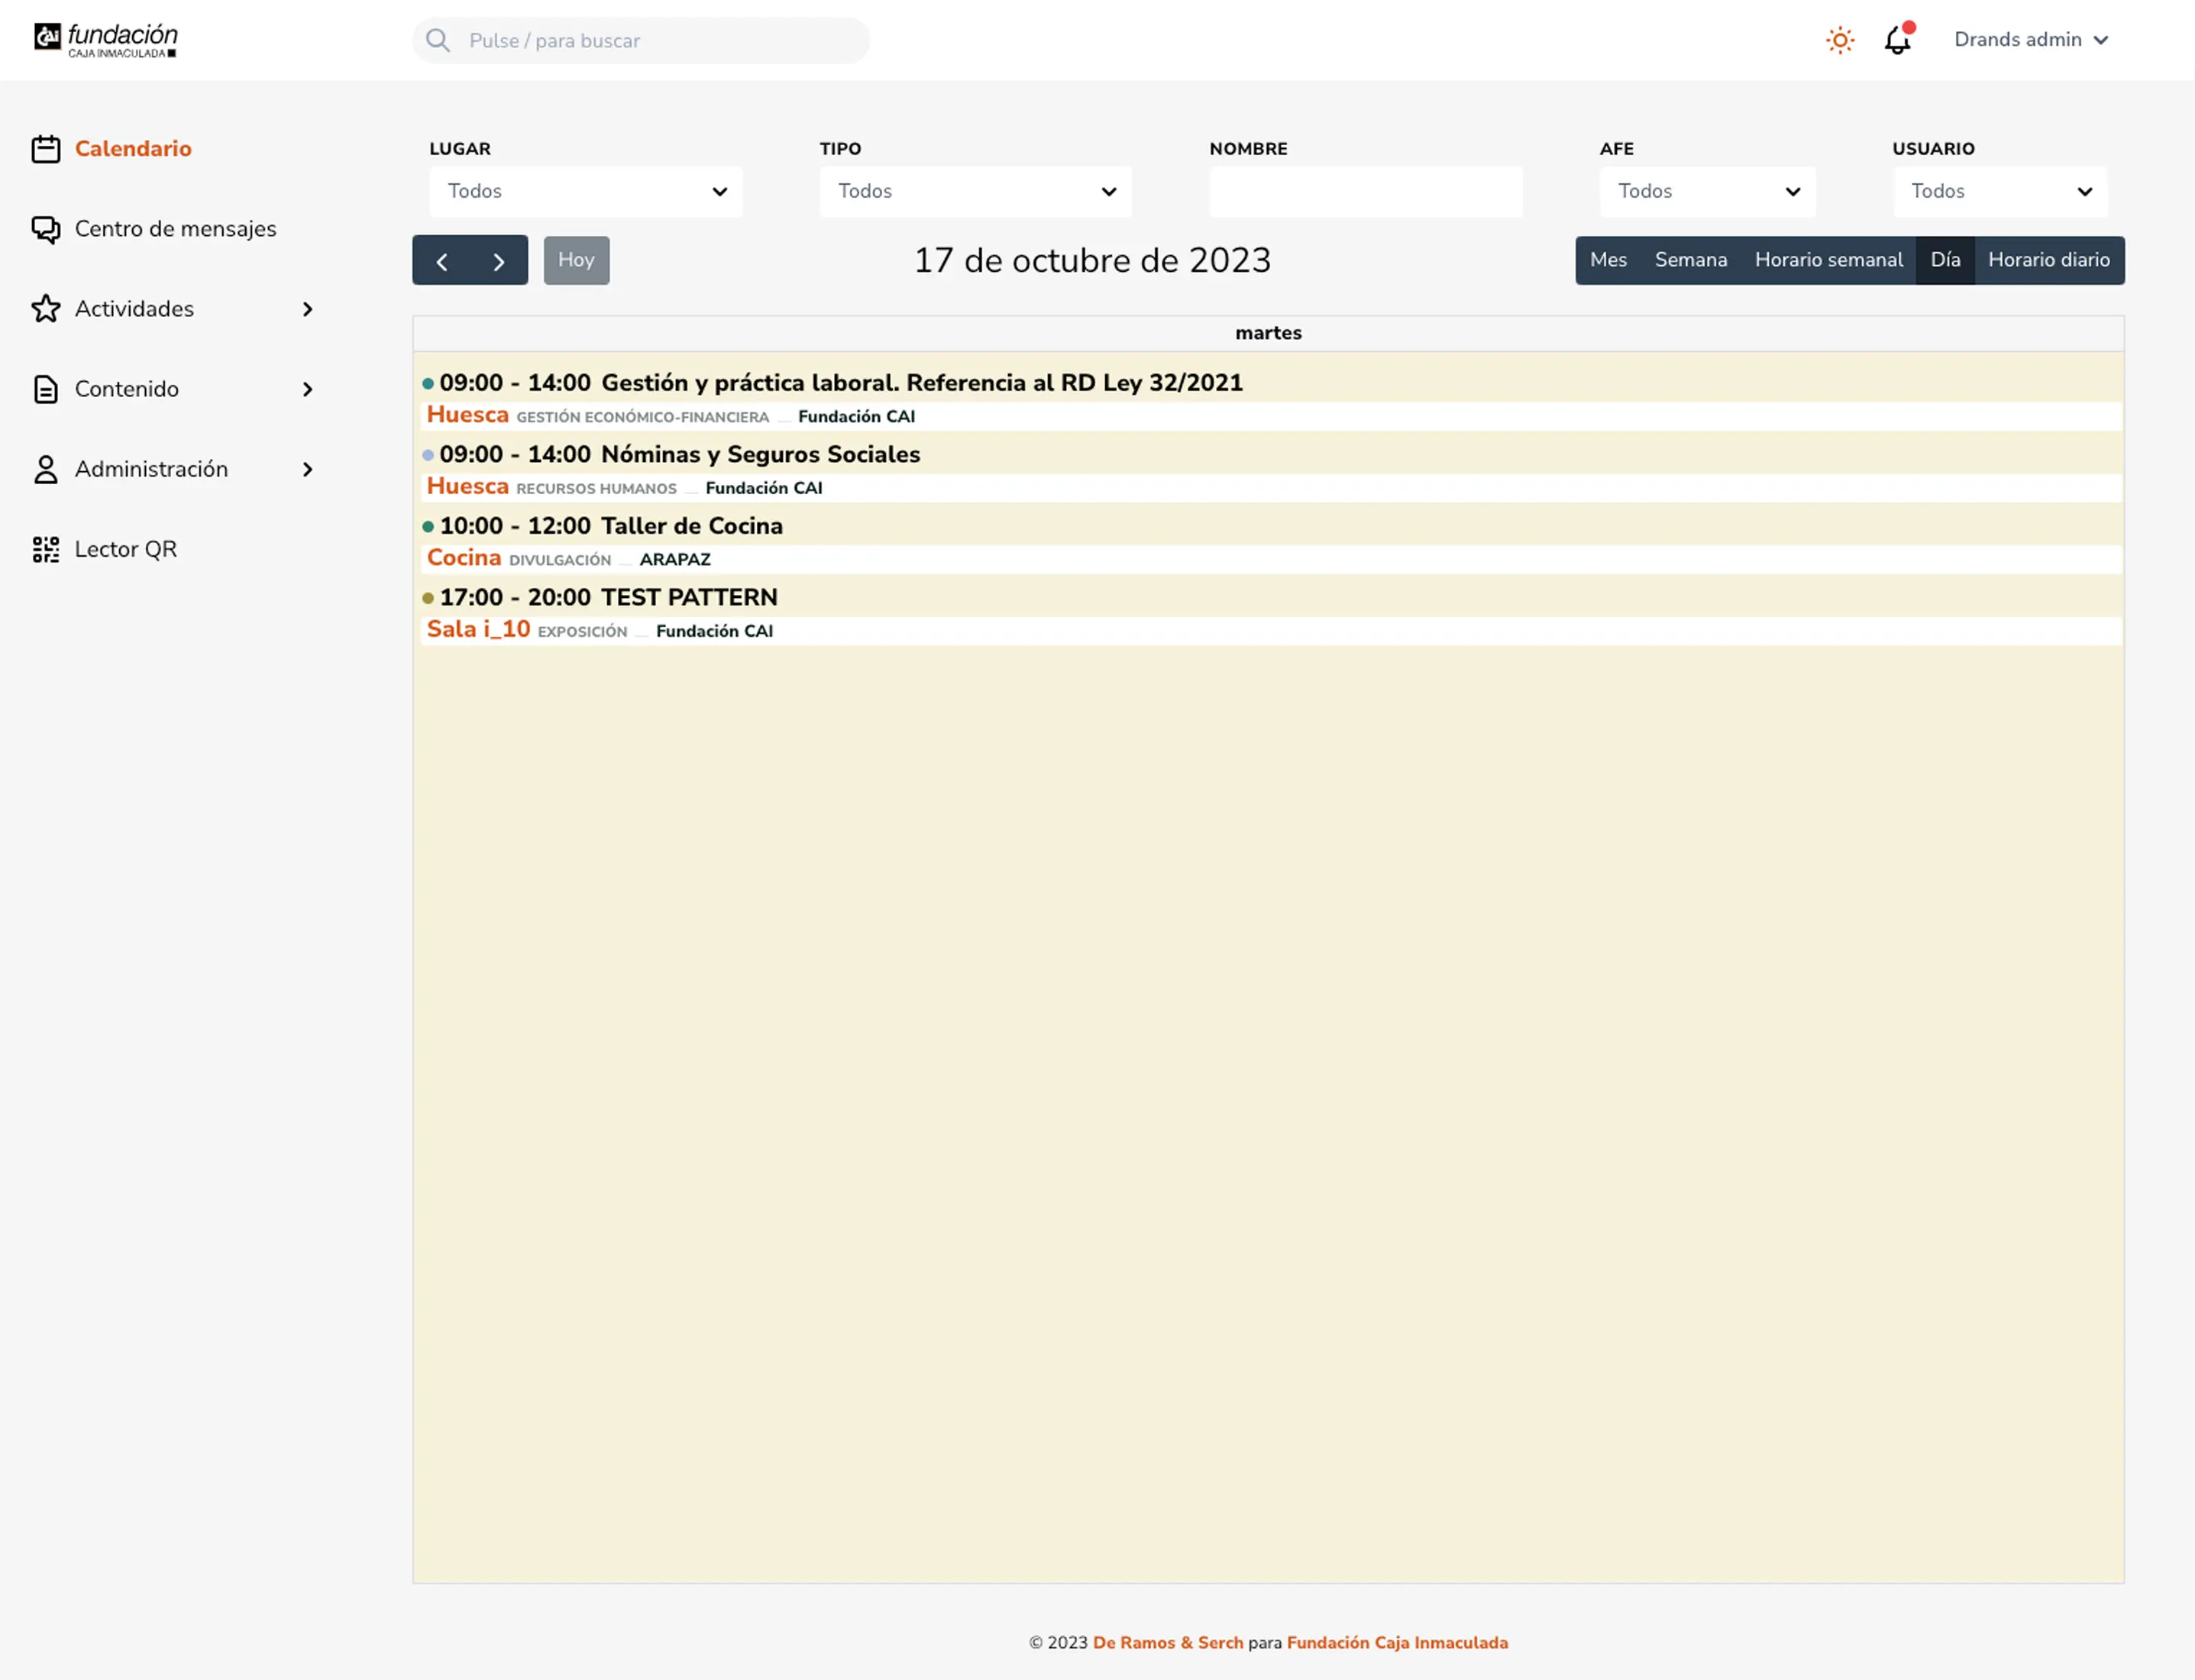Image resolution: width=2195 pixels, height=1680 pixels.
Task: Toggle light/dark theme sun icon
Action: coord(1840,40)
